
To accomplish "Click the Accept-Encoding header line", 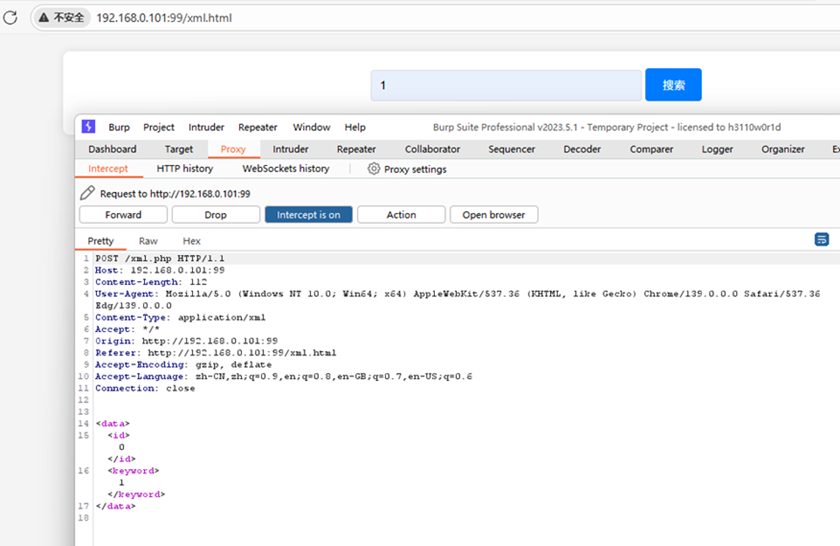I will click(183, 364).
